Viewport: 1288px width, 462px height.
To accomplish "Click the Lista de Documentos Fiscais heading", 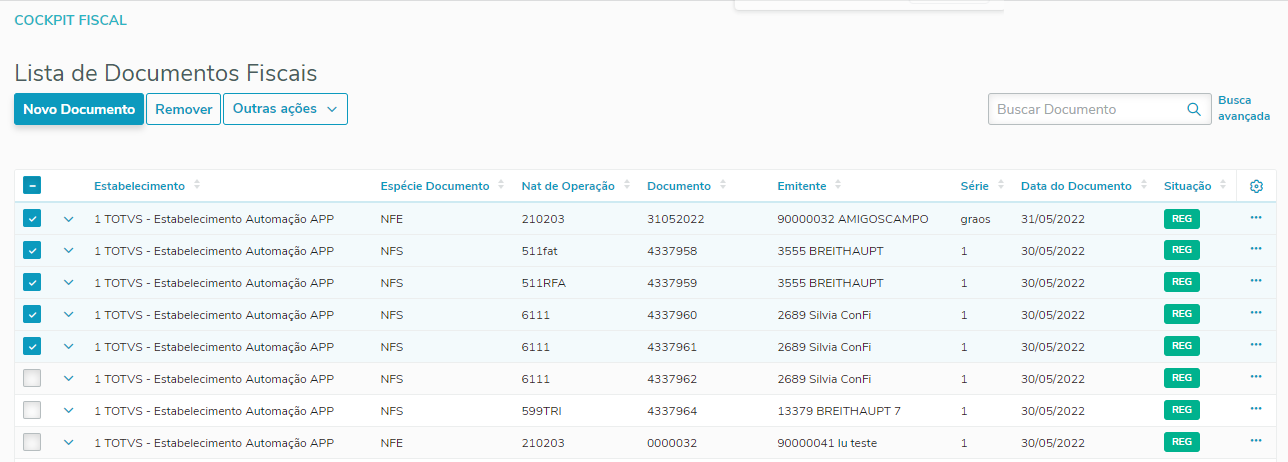I will pos(166,73).
